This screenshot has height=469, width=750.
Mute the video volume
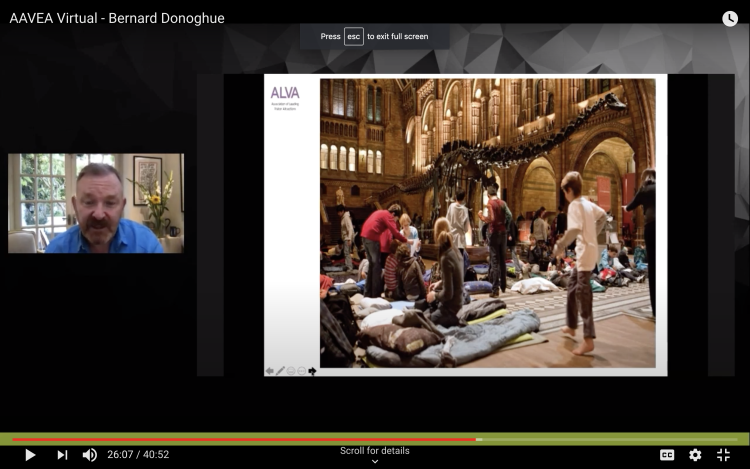coord(90,455)
